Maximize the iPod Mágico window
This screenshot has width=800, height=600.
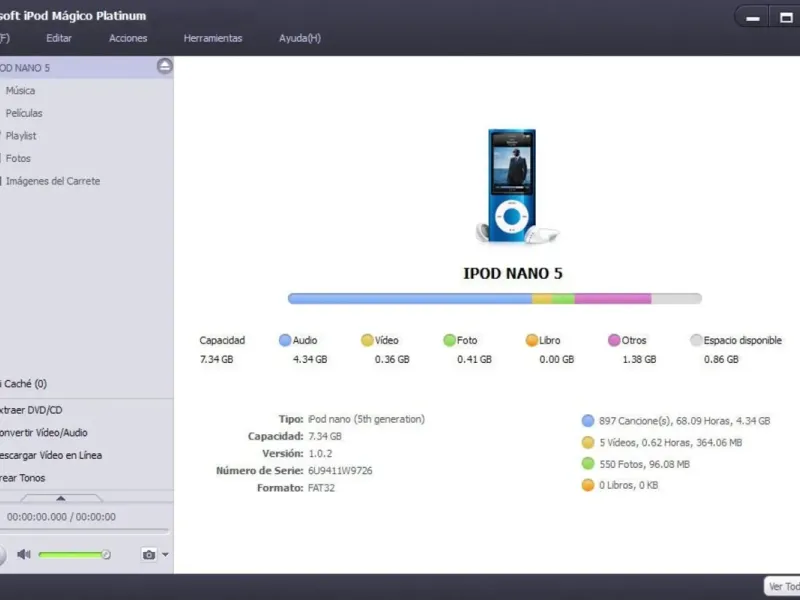click(786, 18)
